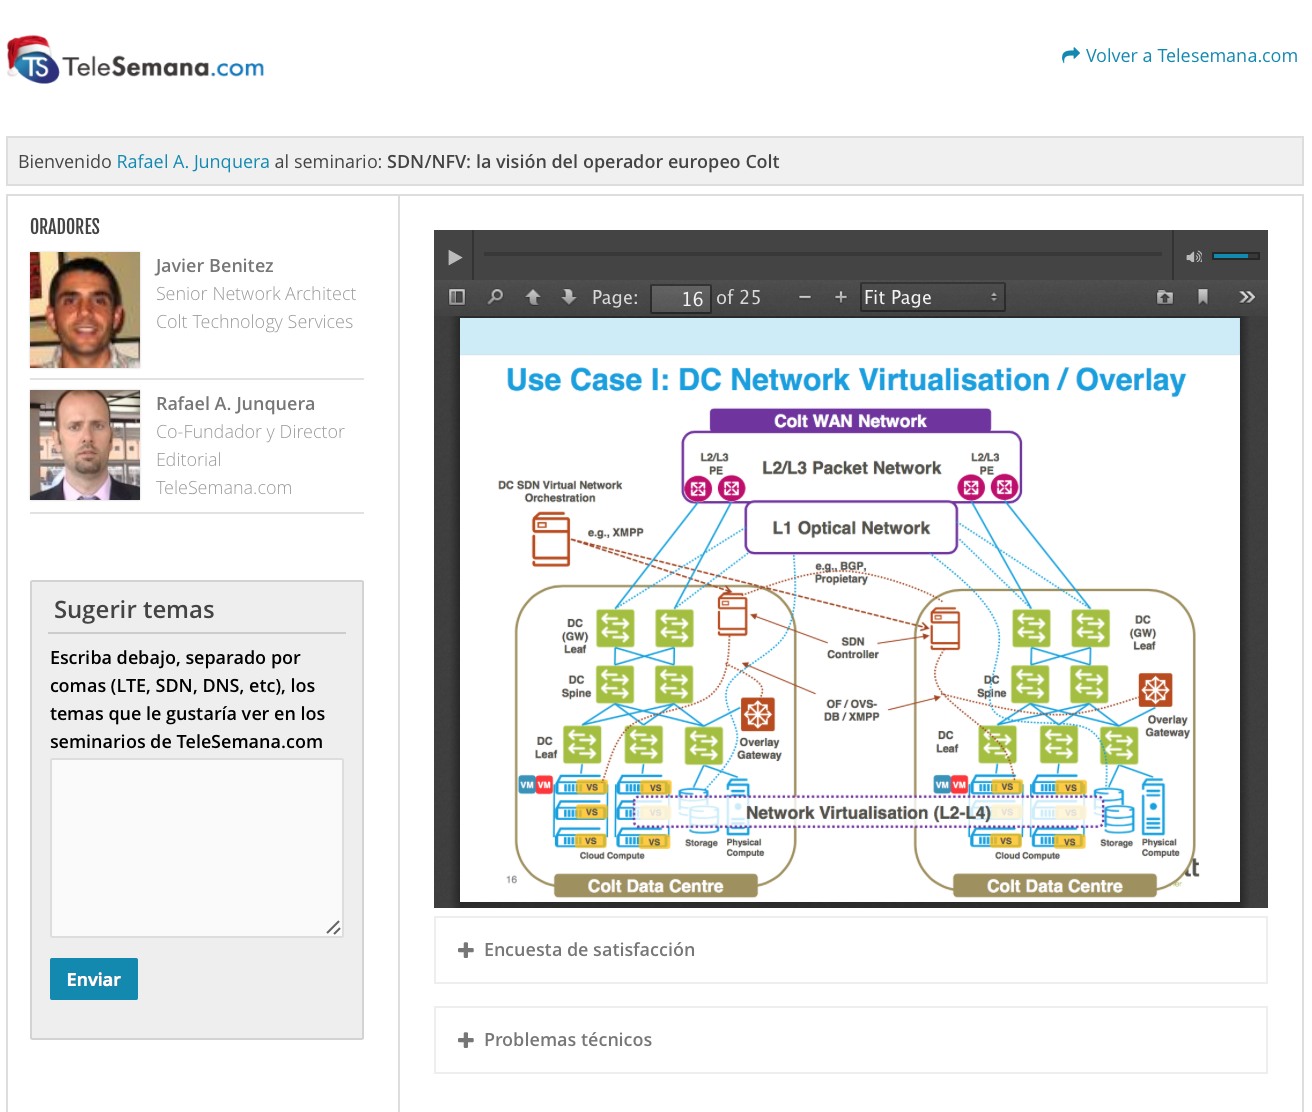Click the L1 Optical Network box
The width and height of the screenshot is (1312, 1112).
[x=851, y=528]
